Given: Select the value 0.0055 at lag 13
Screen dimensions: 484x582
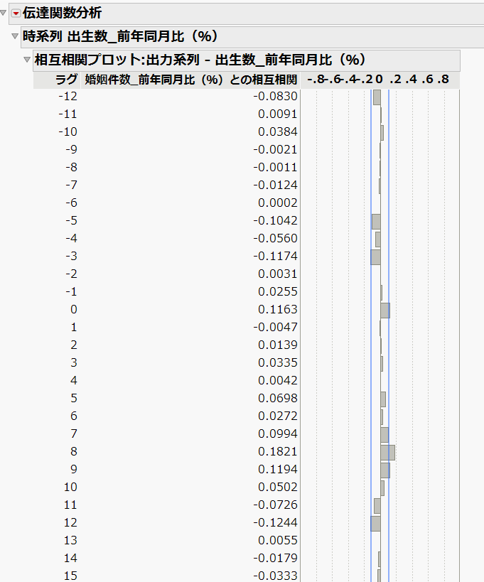Looking at the screenshot, I should tap(278, 540).
